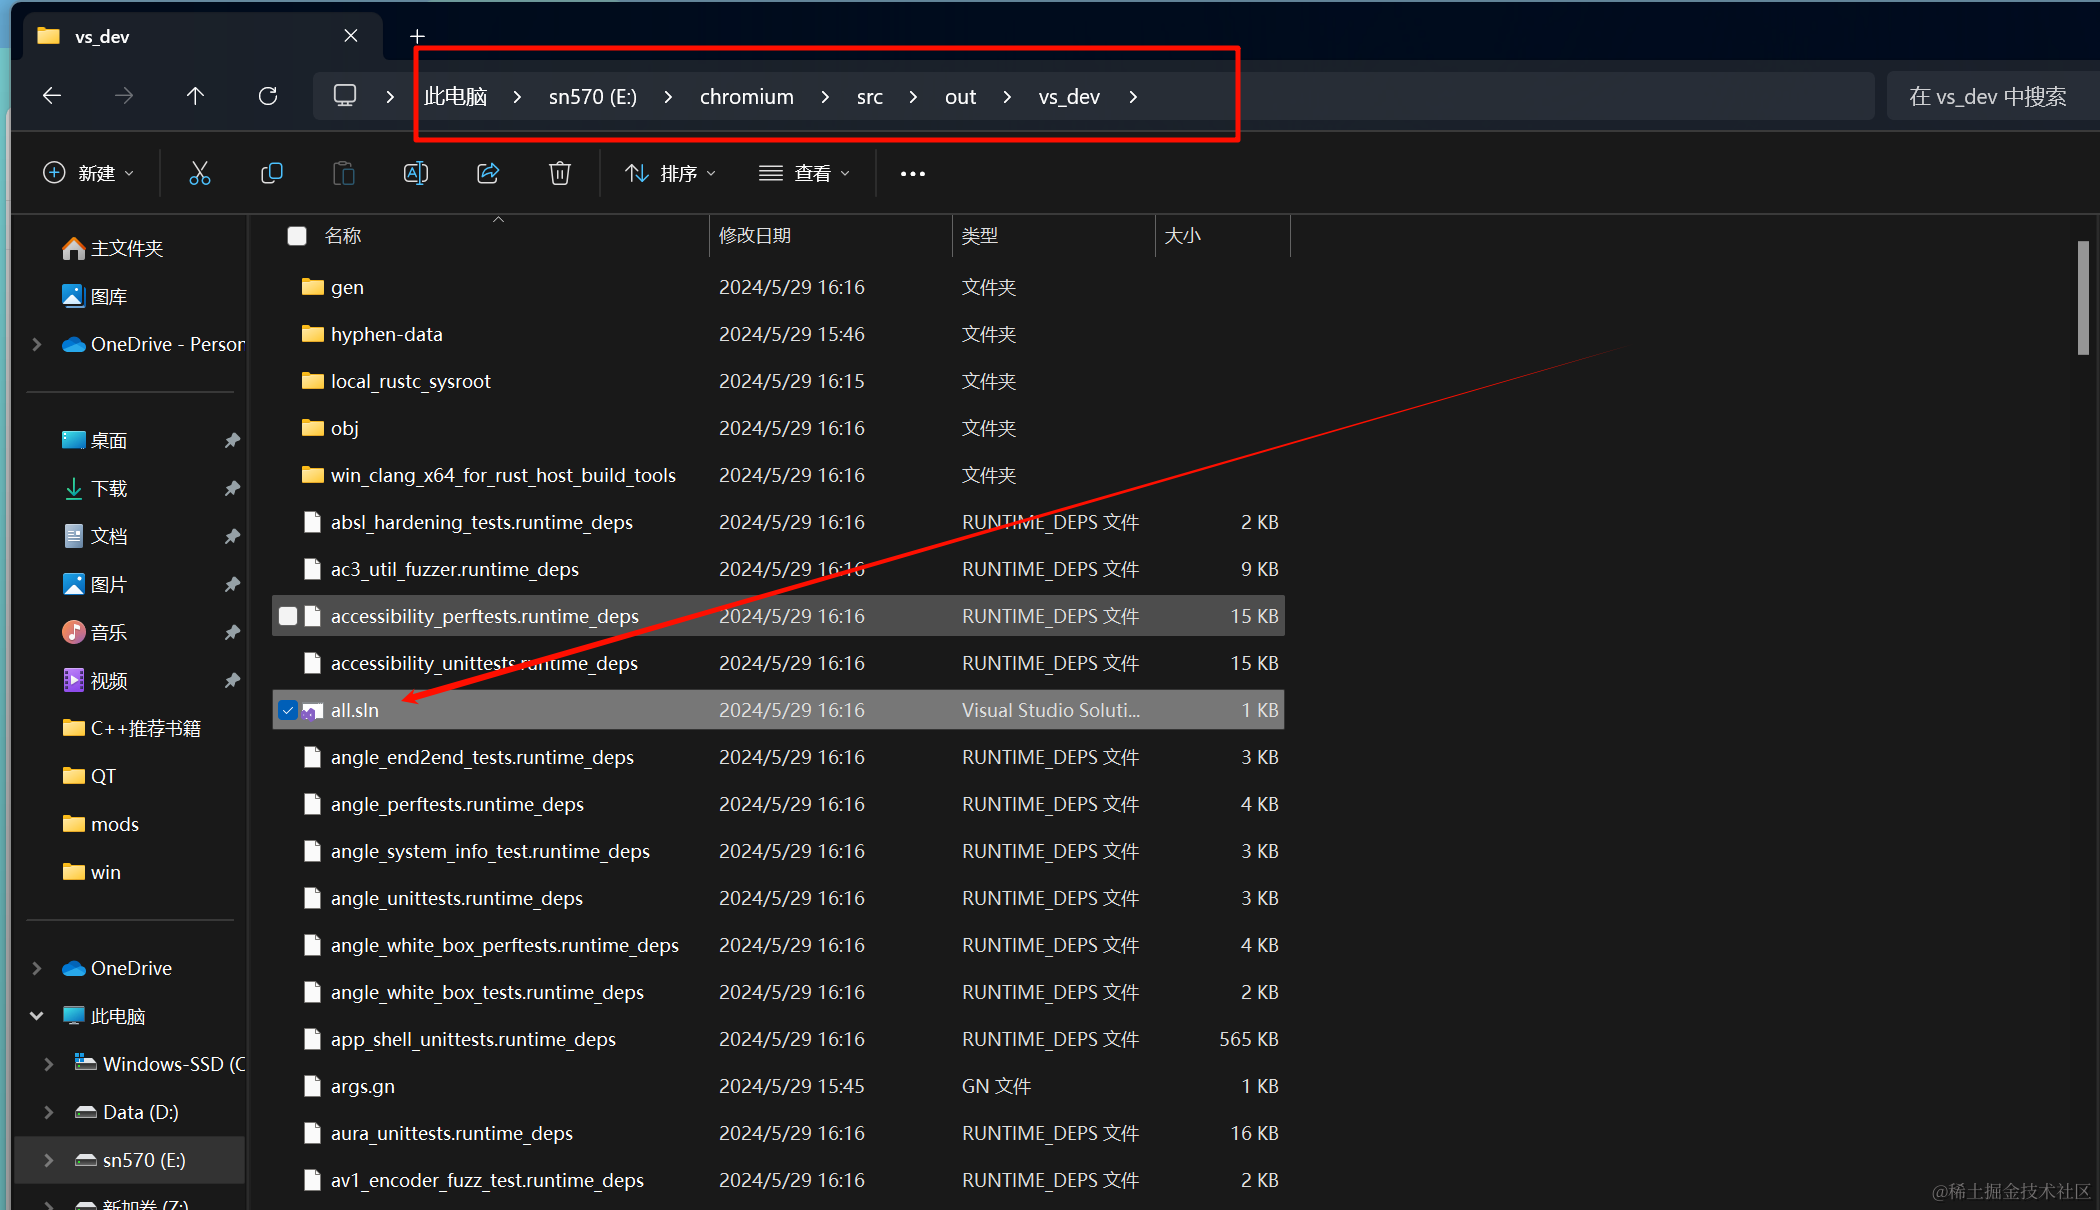The image size is (2100, 1210).
Task: Click the Share icon in toolbar
Action: point(488,173)
